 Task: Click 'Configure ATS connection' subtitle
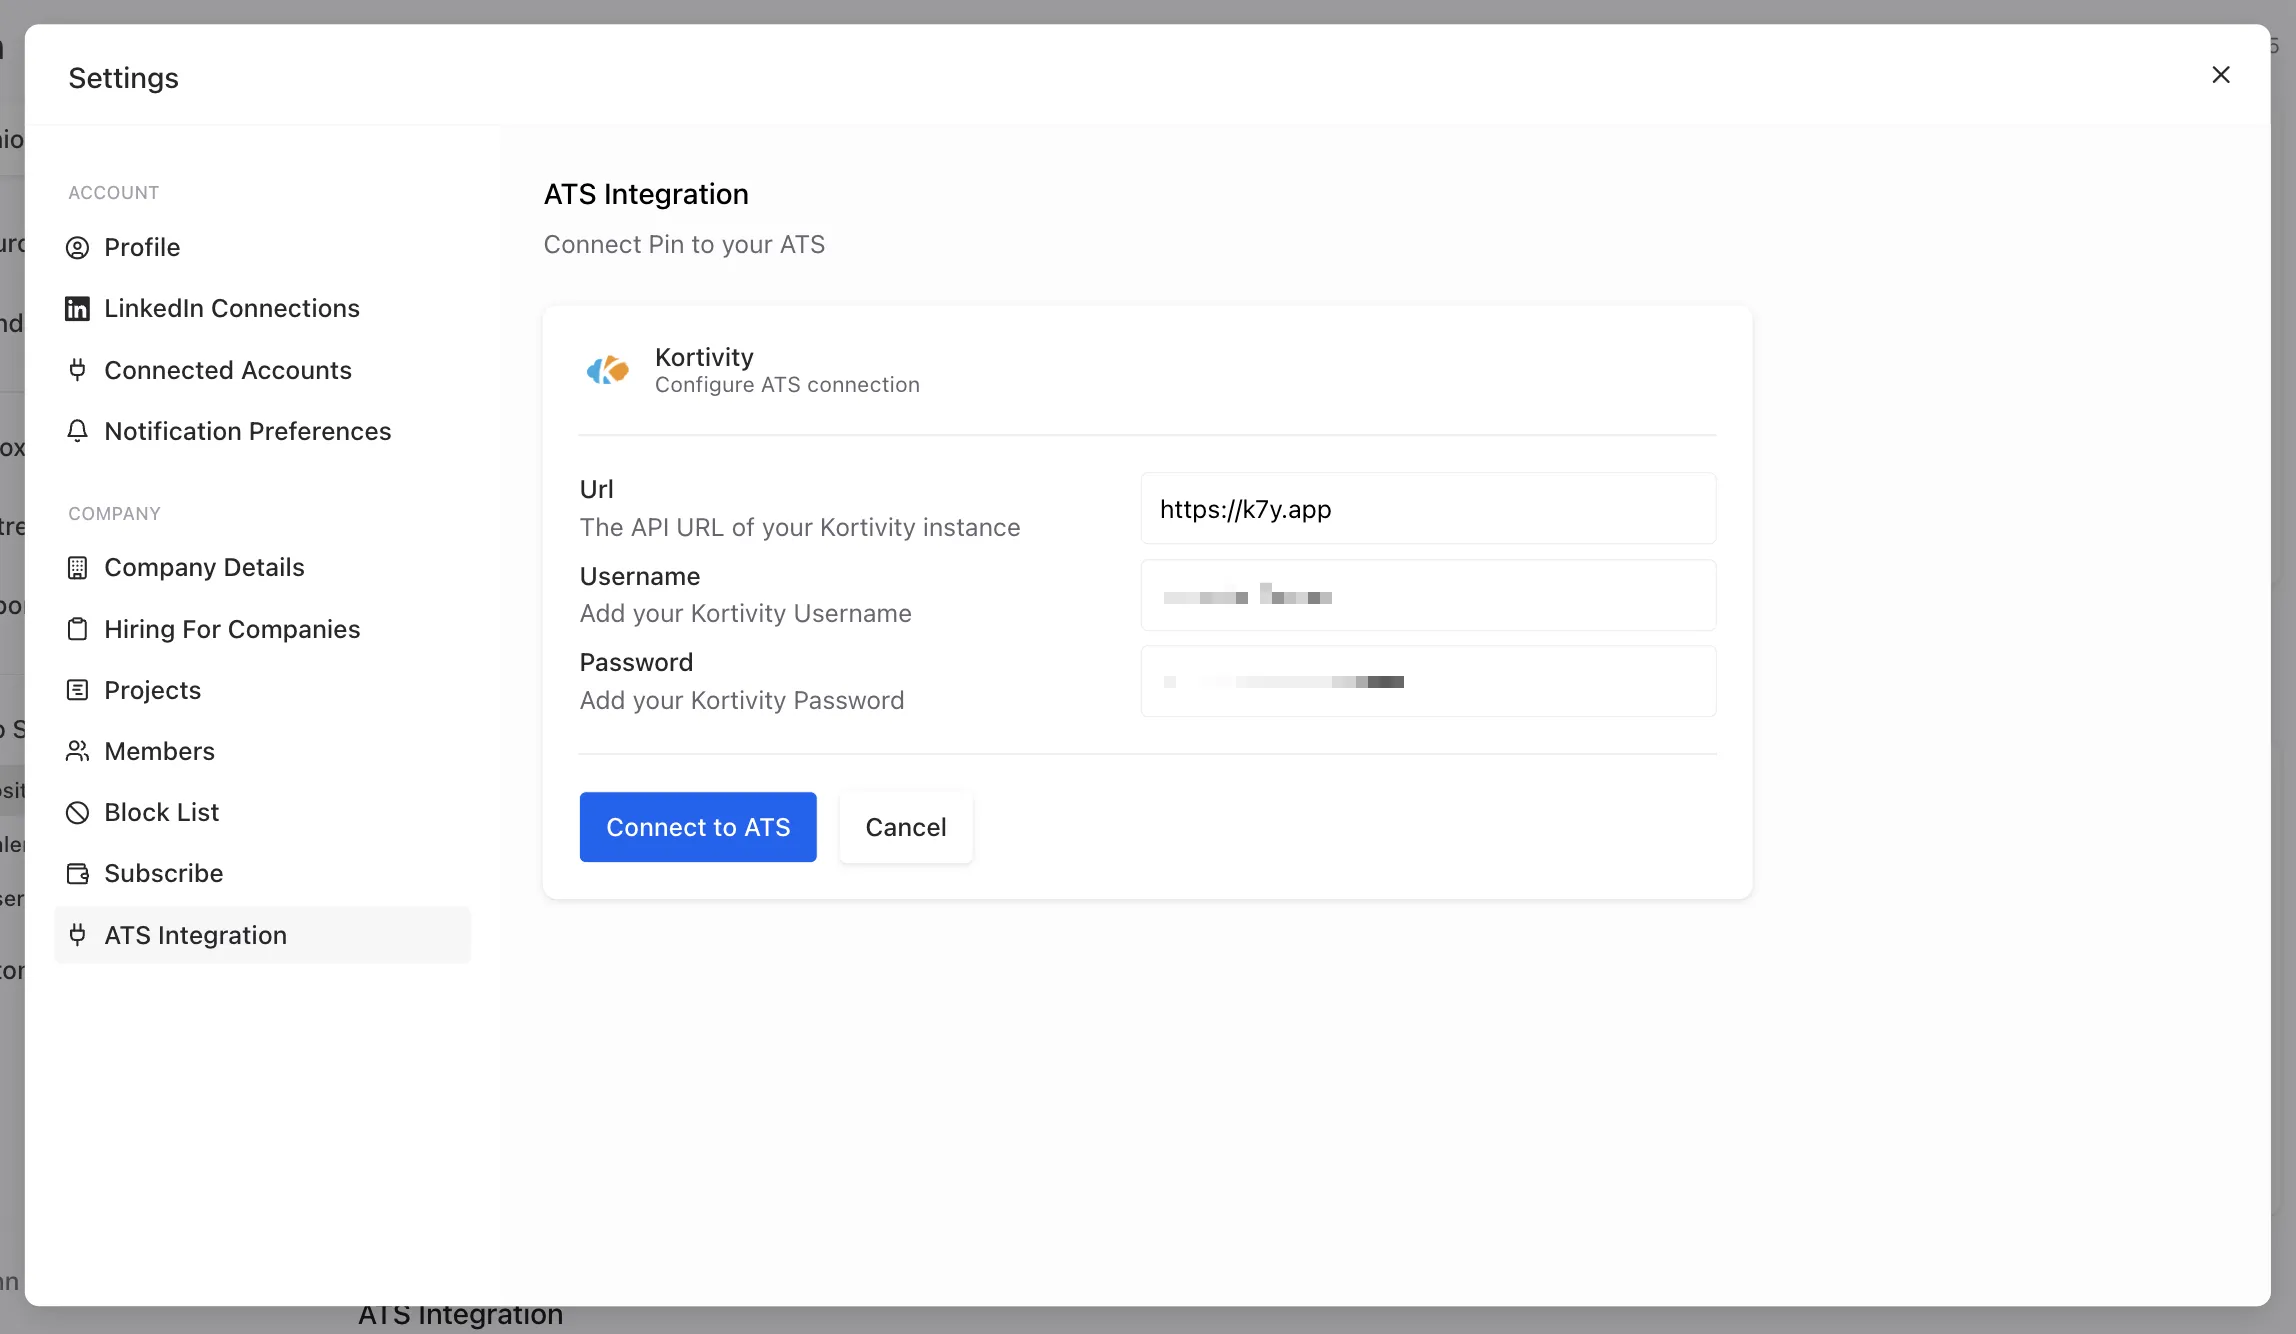pos(787,385)
